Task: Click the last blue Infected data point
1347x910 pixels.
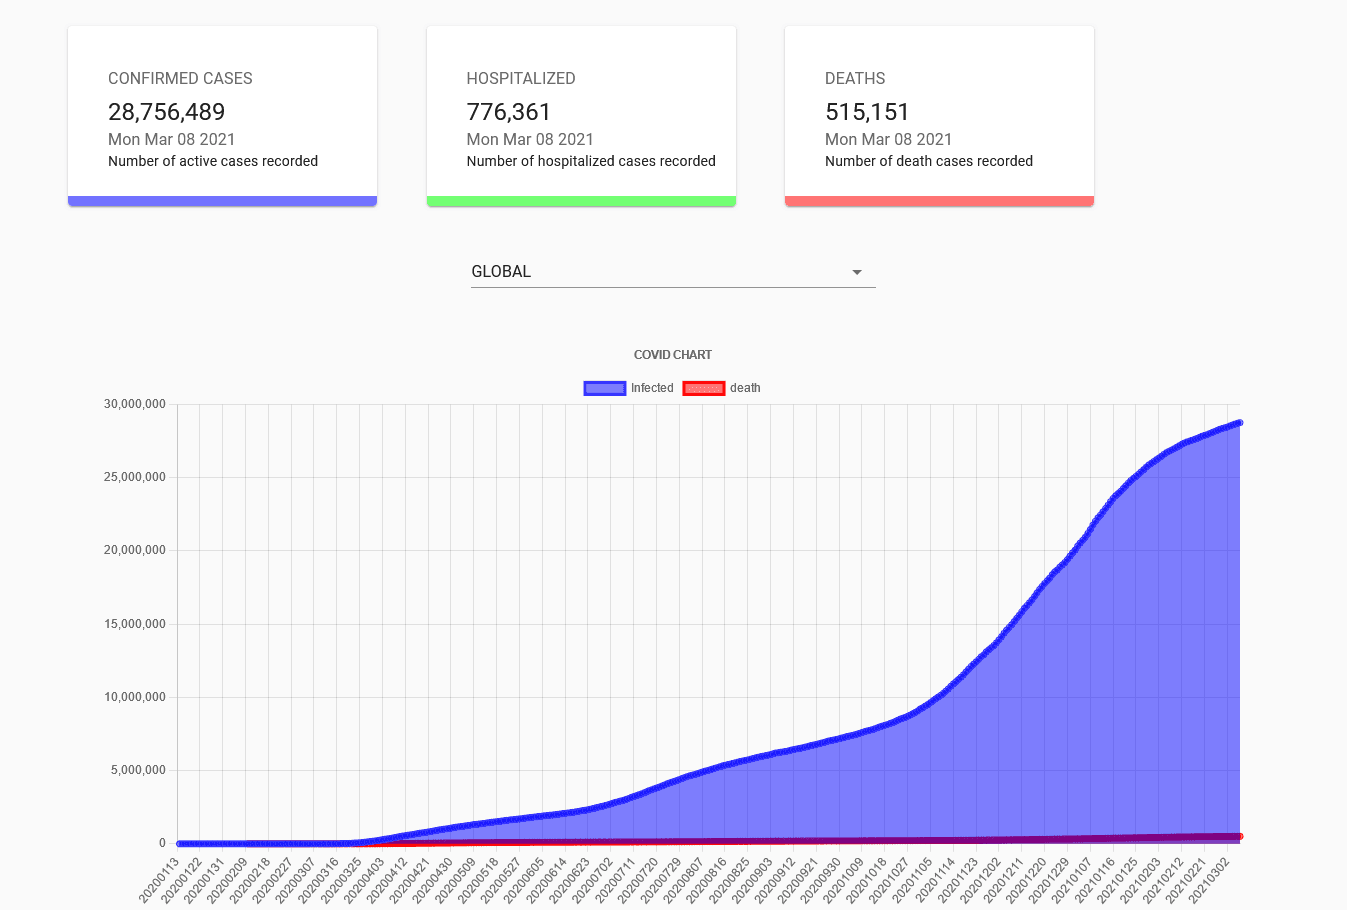Action: 1239,423
